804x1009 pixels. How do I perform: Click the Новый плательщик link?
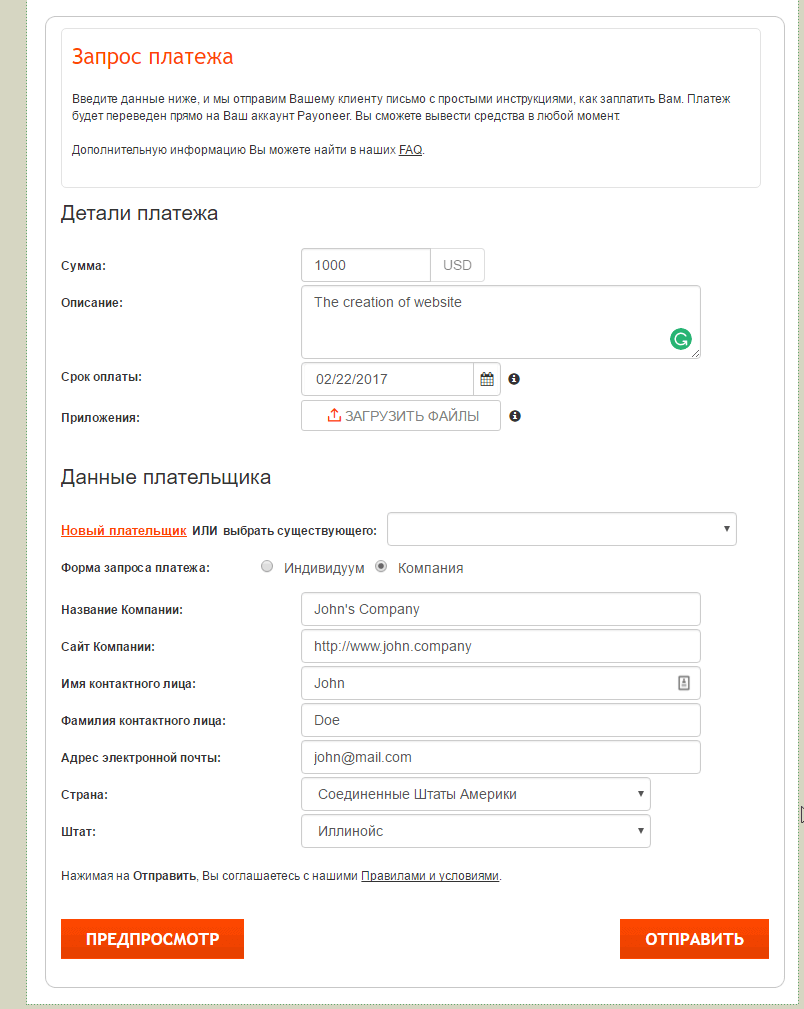(124, 530)
